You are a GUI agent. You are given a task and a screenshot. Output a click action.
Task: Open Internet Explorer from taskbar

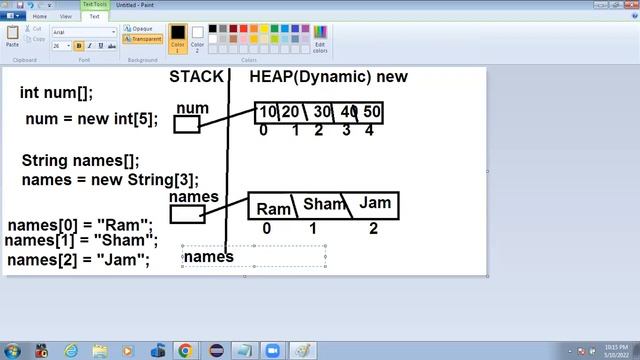coord(71,351)
